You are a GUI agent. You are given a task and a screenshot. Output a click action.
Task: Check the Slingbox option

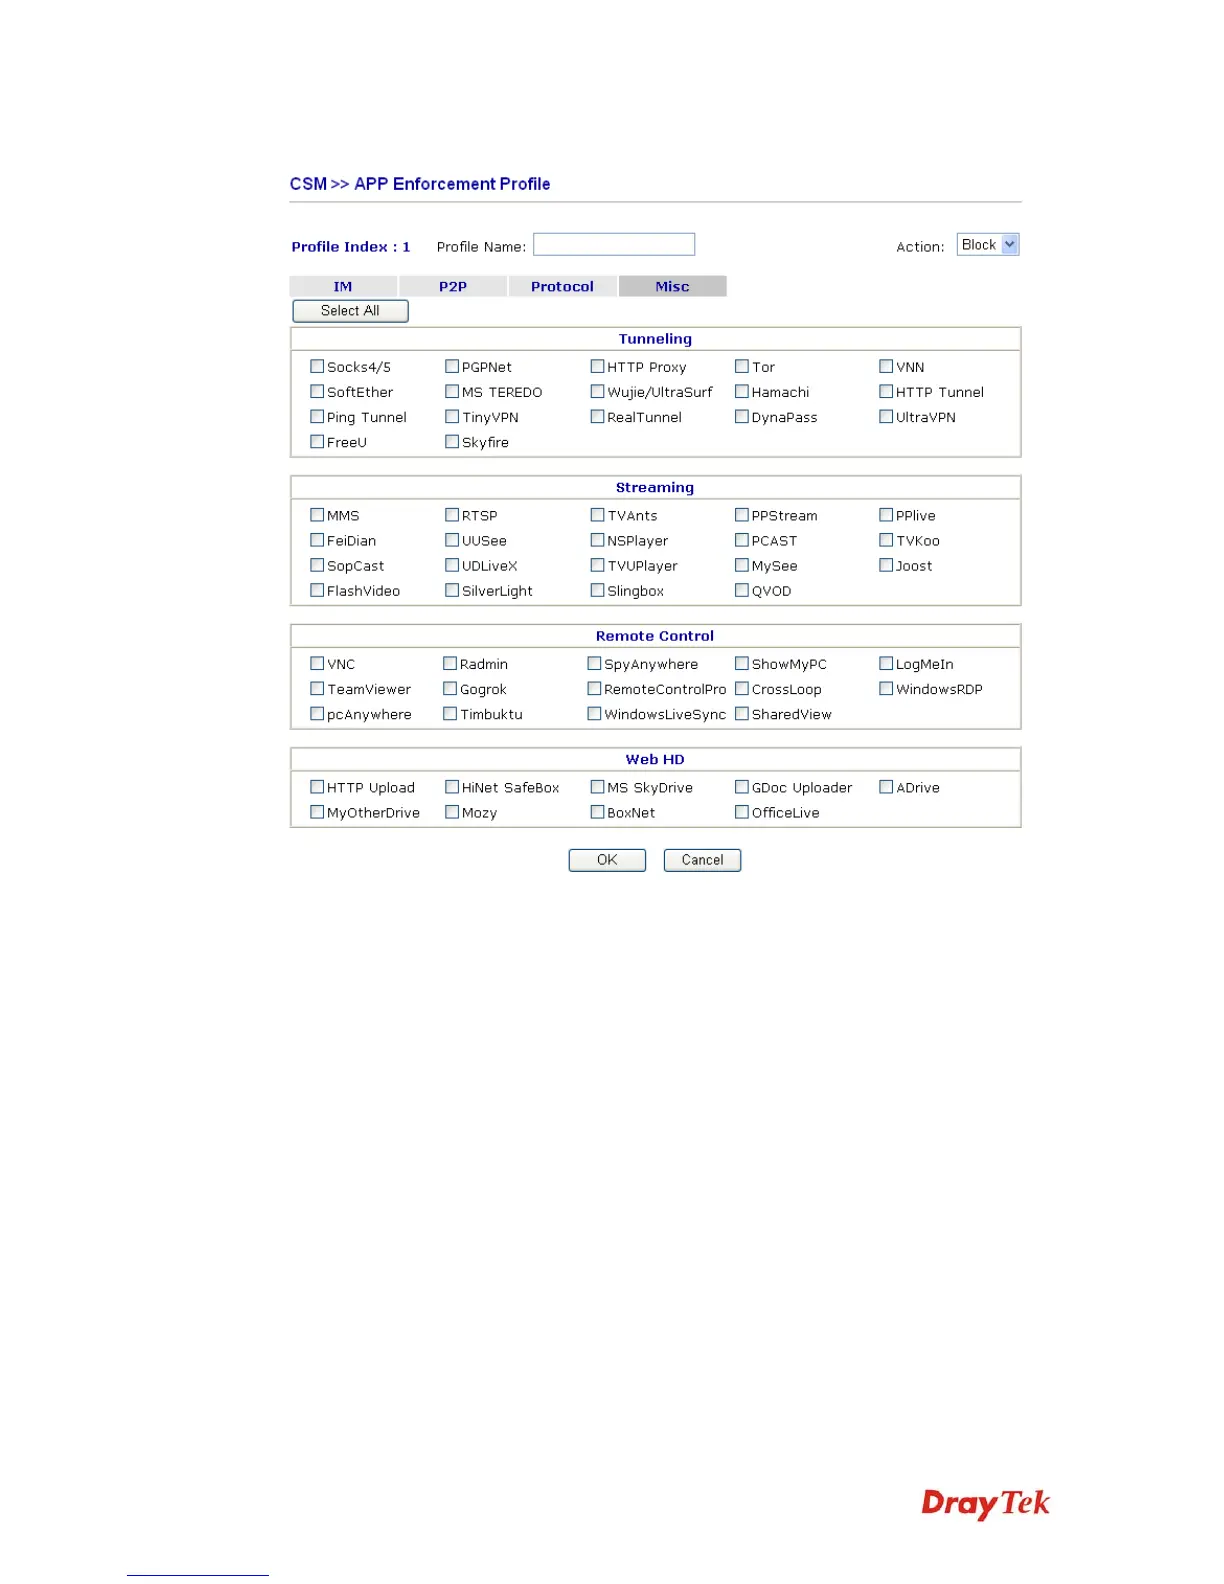pos(597,590)
